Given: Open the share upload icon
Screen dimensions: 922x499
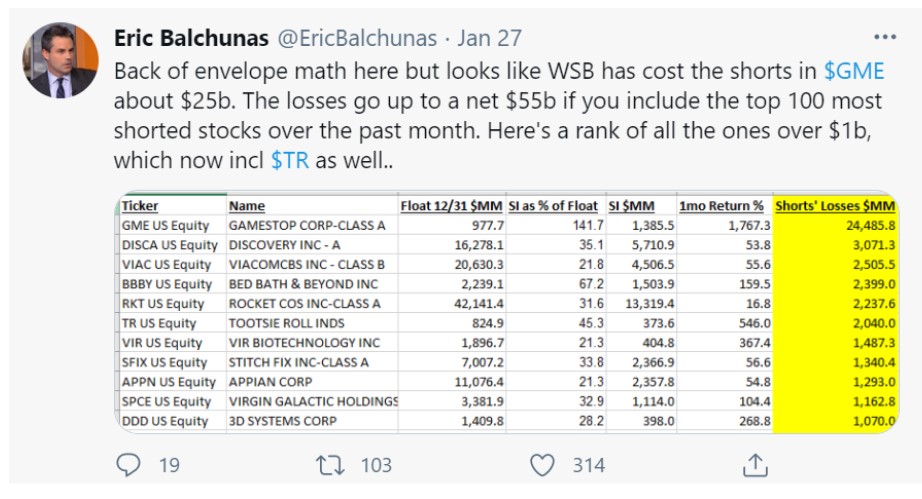Looking at the screenshot, I should point(756,464).
